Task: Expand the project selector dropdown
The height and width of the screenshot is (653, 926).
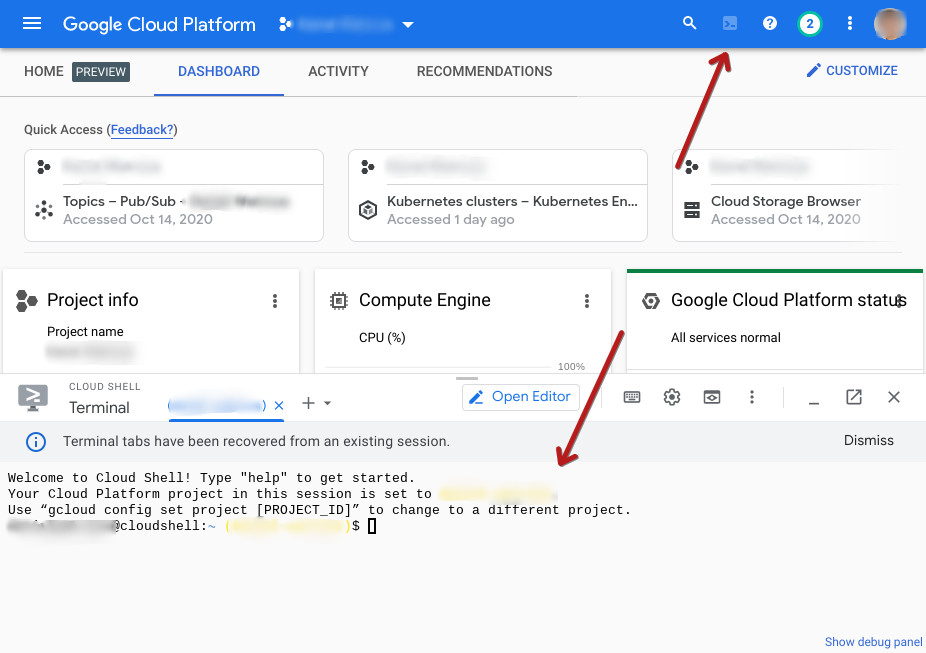Action: 407,25
